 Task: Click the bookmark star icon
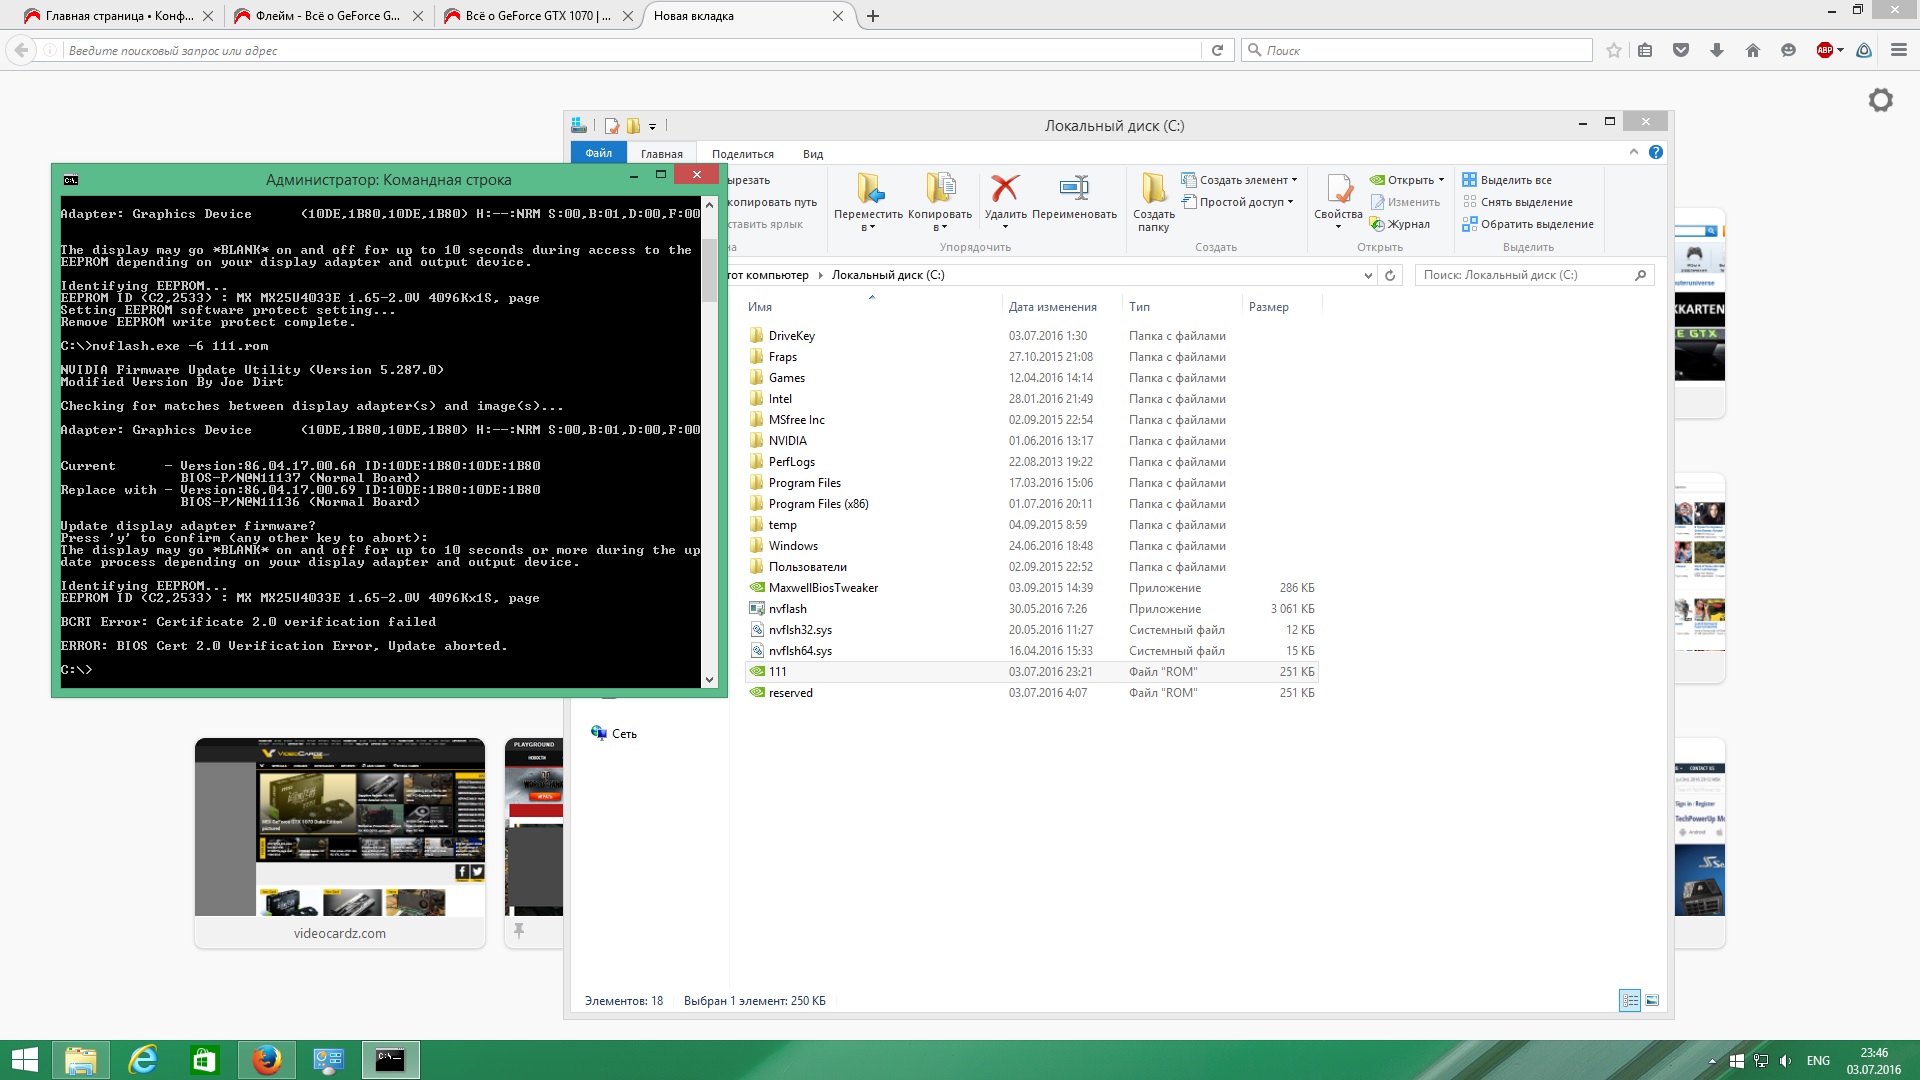(1613, 50)
